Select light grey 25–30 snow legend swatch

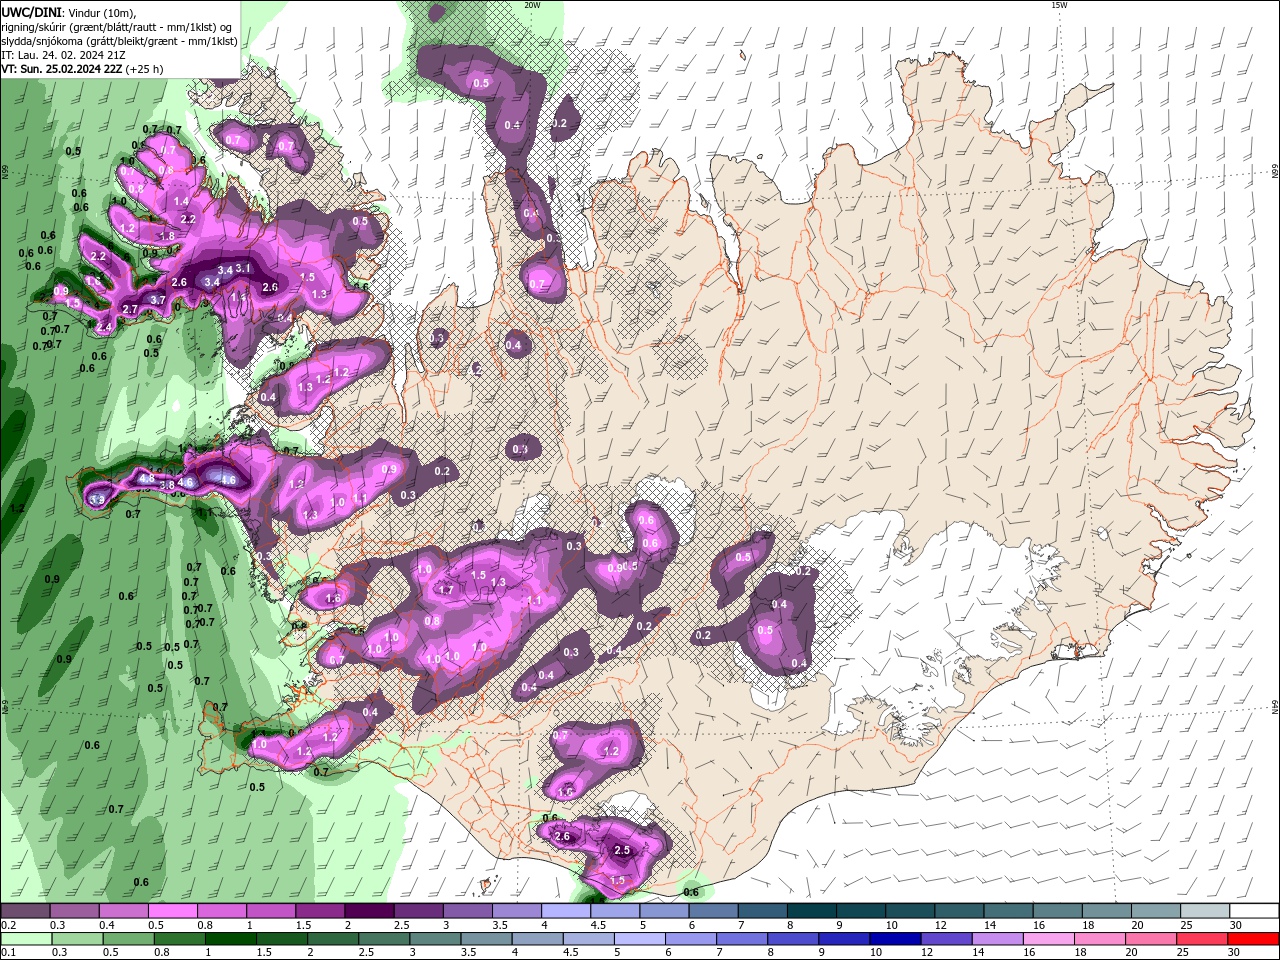point(1206,911)
